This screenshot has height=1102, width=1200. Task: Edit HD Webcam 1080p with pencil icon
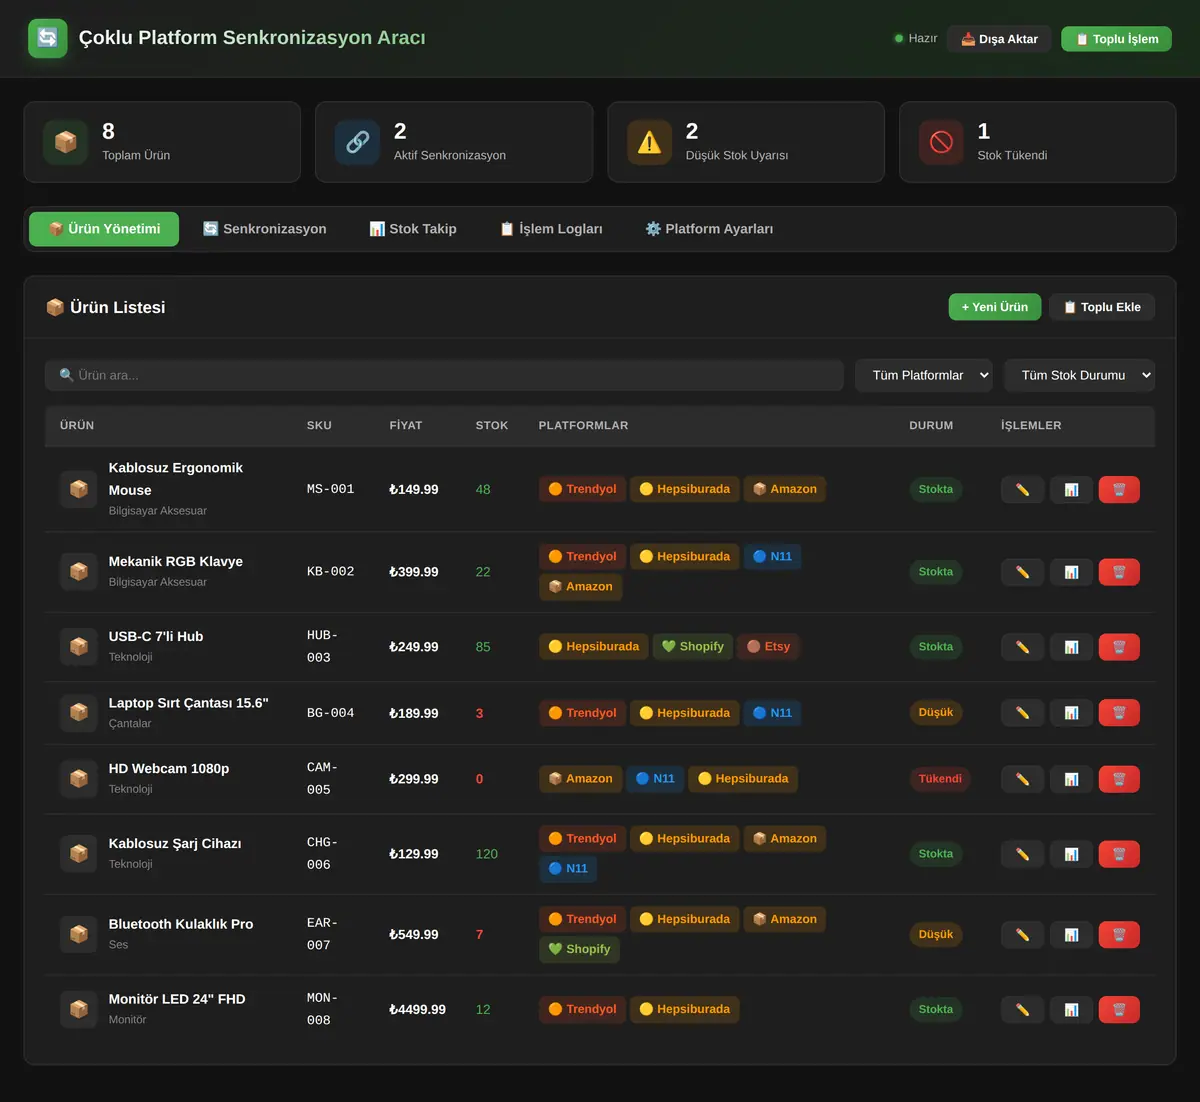(x=1022, y=779)
